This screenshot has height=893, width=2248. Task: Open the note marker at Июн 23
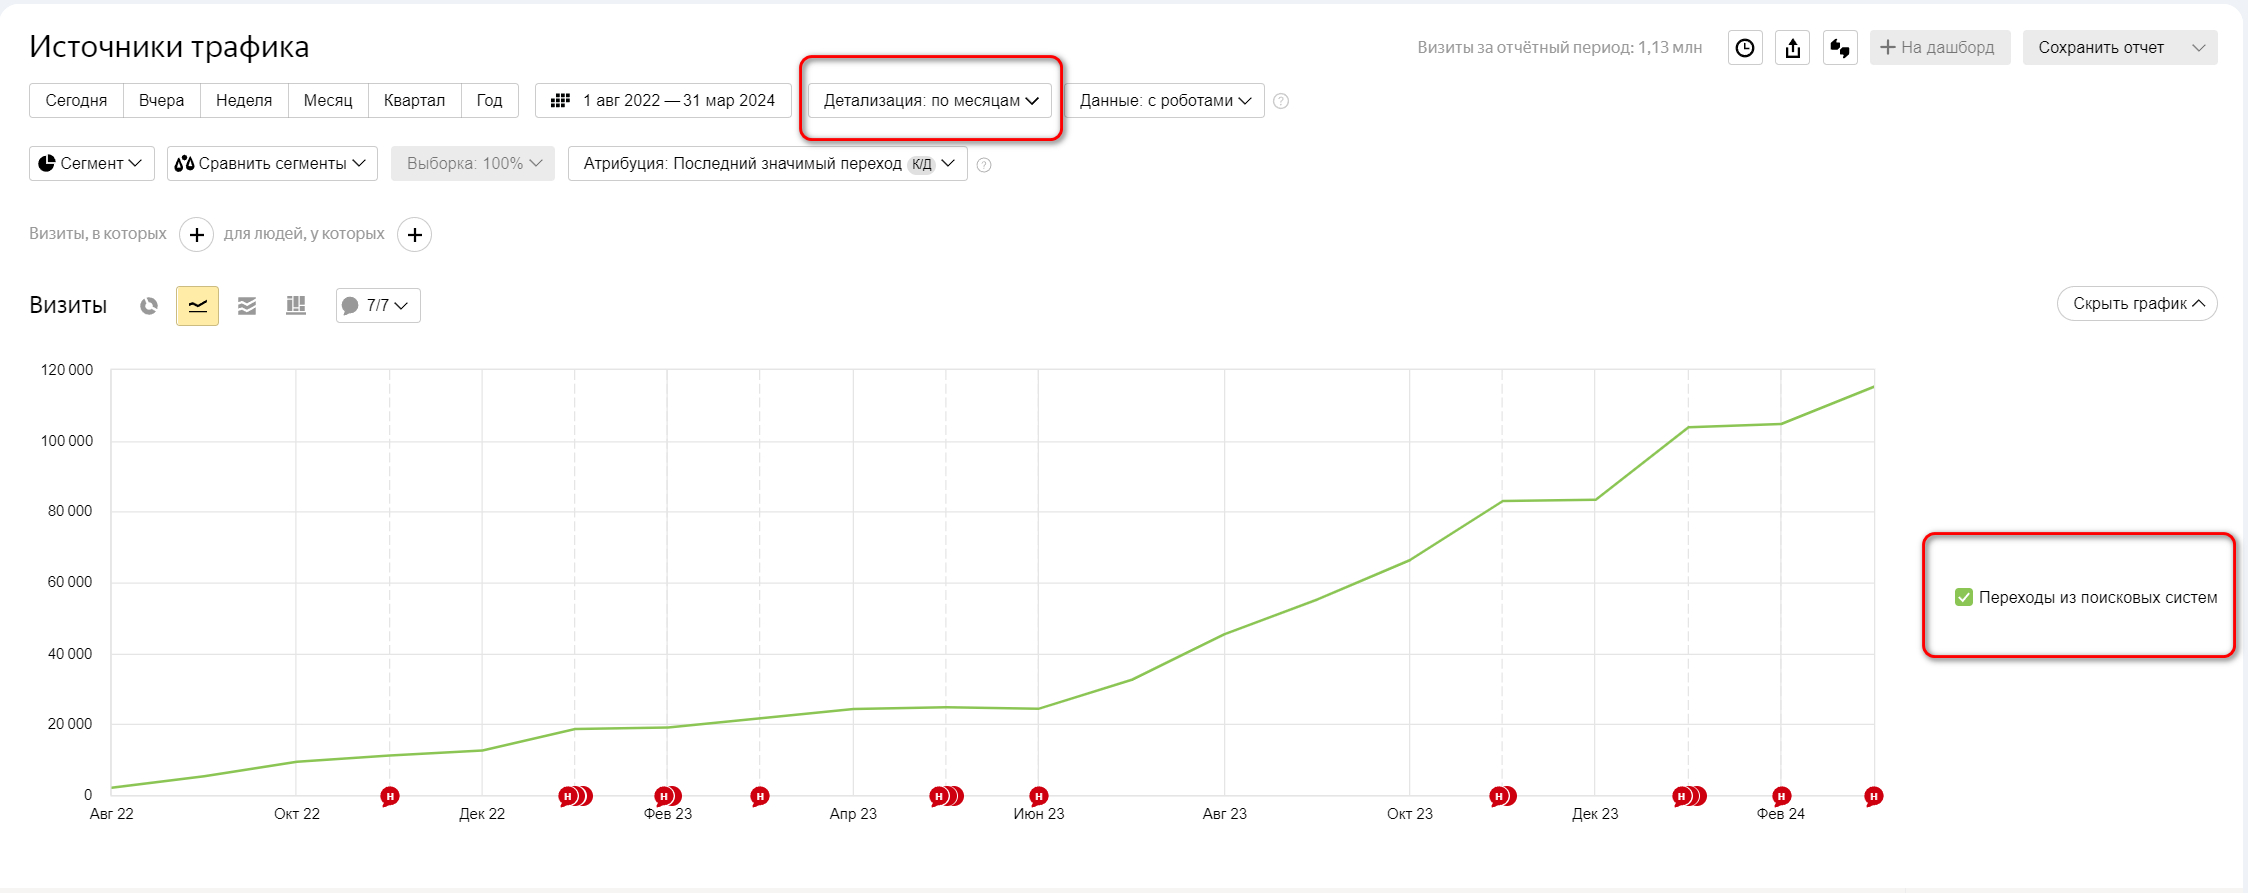[x=1039, y=797]
